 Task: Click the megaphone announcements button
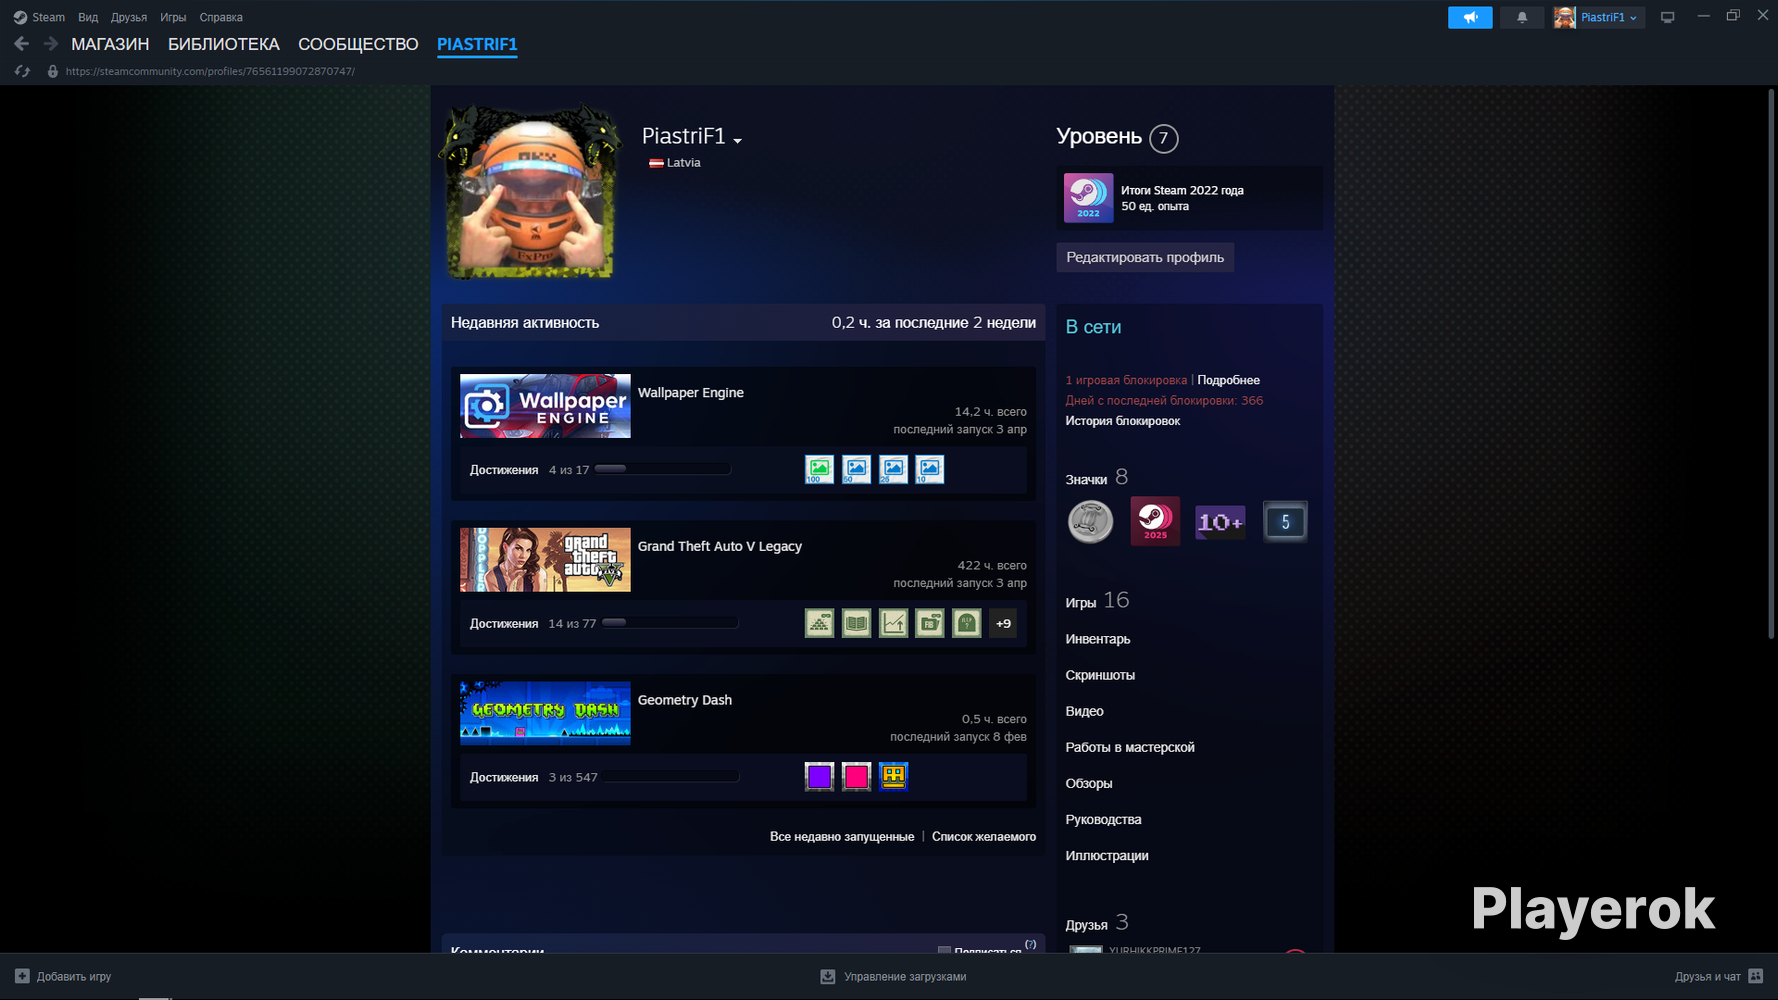click(1470, 17)
